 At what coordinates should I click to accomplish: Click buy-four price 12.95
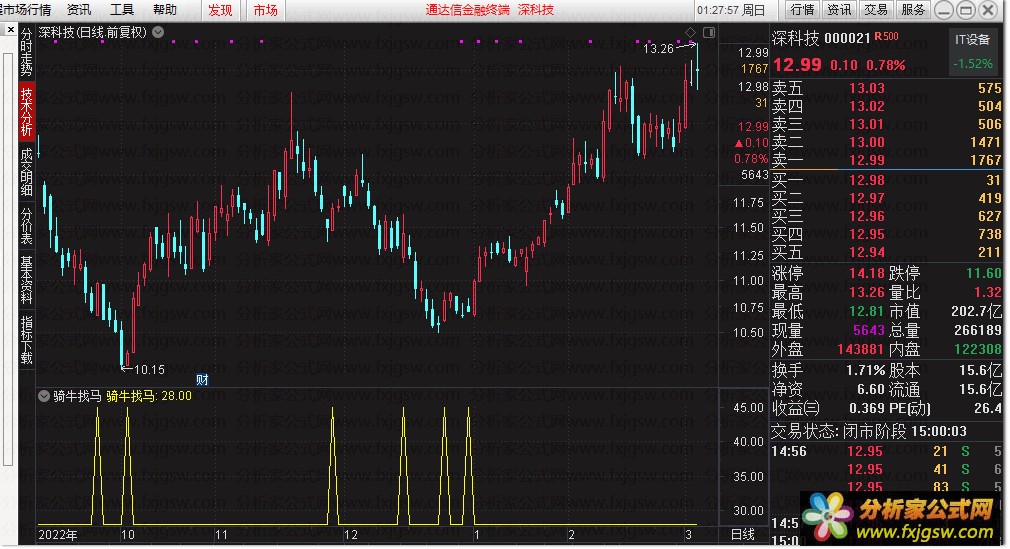pos(866,235)
